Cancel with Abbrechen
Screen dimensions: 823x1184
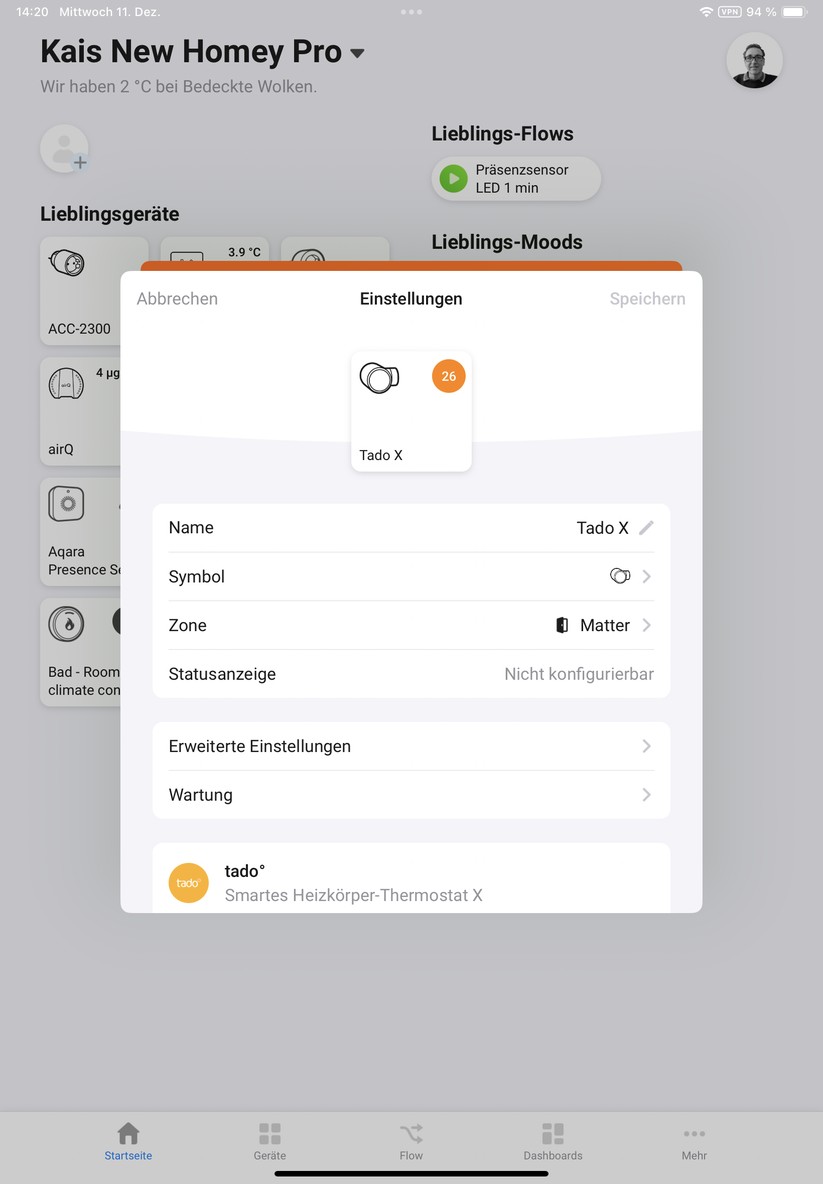point(177,299)
